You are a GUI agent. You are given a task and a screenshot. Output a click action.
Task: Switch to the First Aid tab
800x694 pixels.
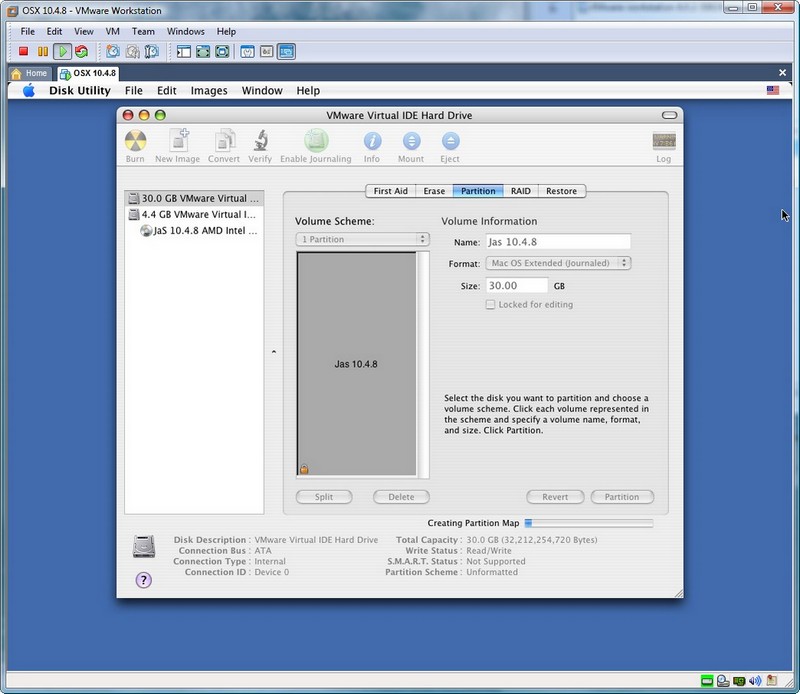[x=391, y=191]
